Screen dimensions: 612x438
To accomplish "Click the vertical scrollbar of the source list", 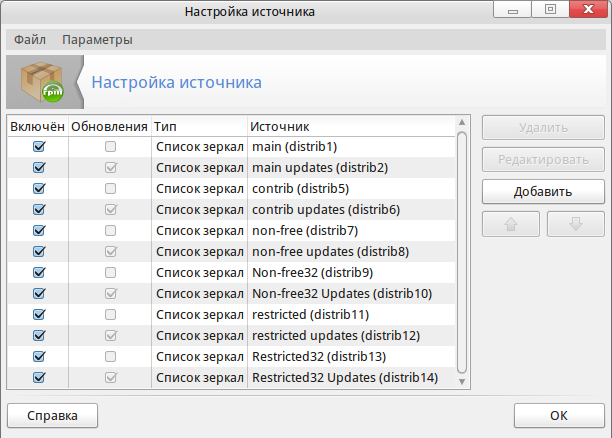I will 462,250.
